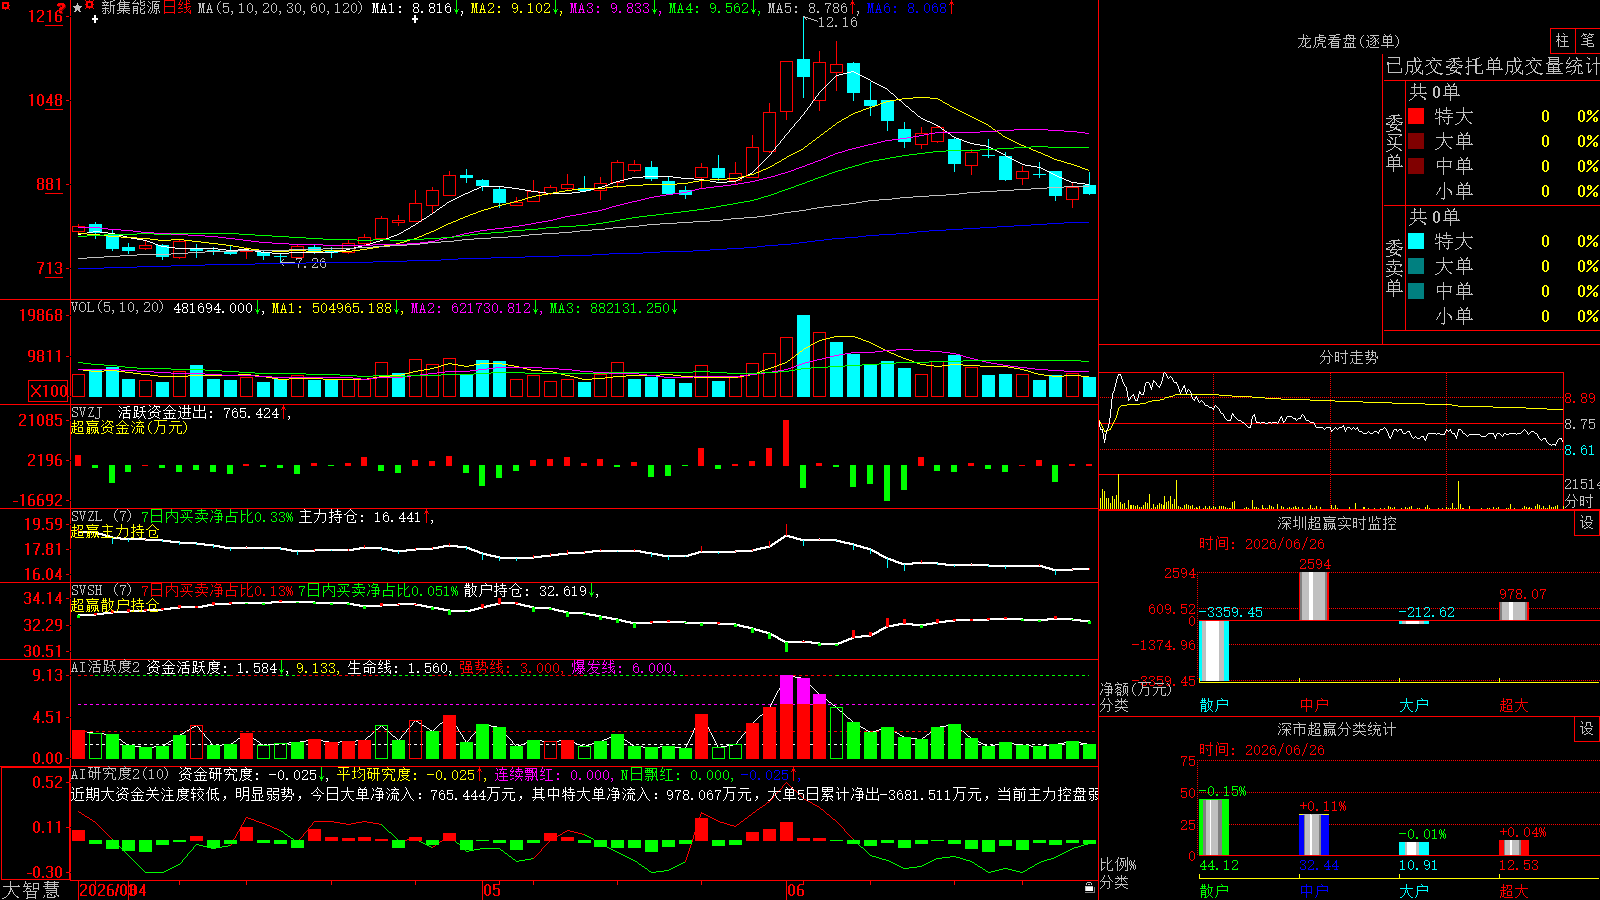
Task: Click the AI活跃度2 indicator name
Action: (x=106, y=667)
